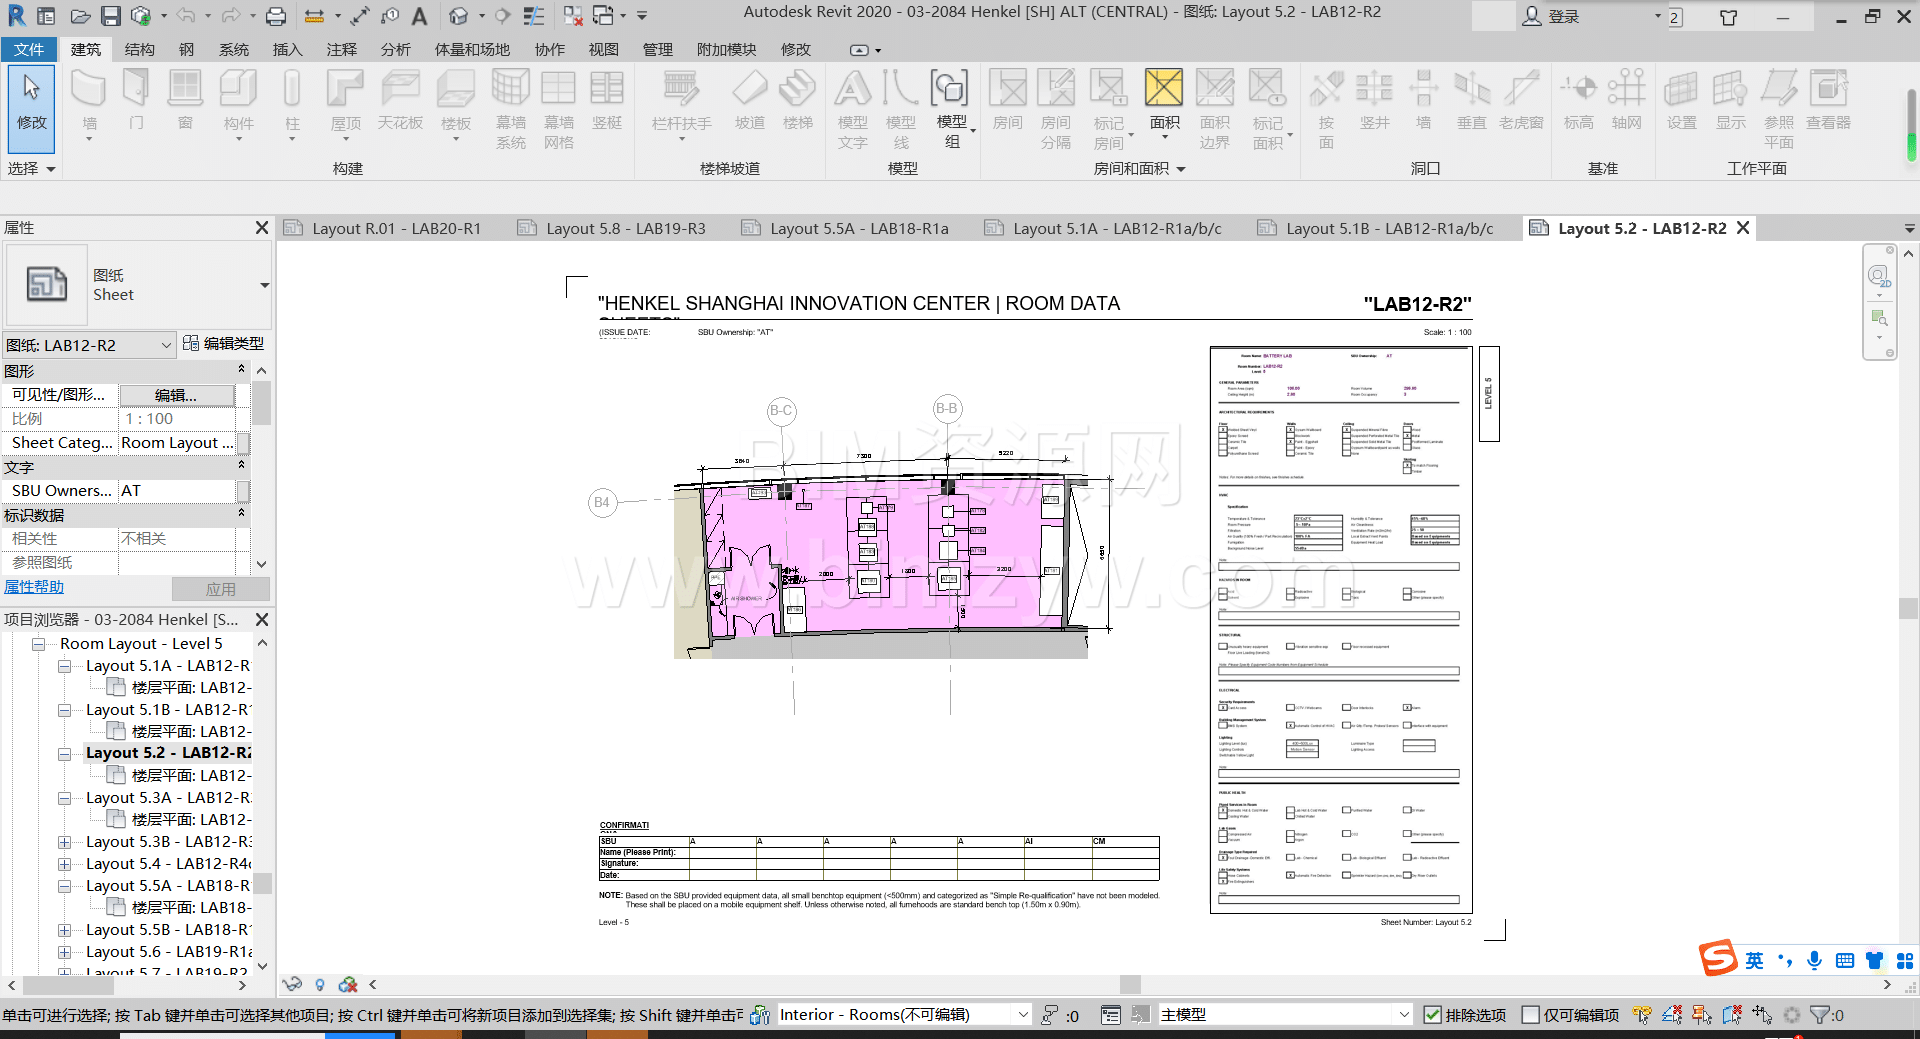
Task: Click the Close Inactive Views icon
Action: pos(573,16)
